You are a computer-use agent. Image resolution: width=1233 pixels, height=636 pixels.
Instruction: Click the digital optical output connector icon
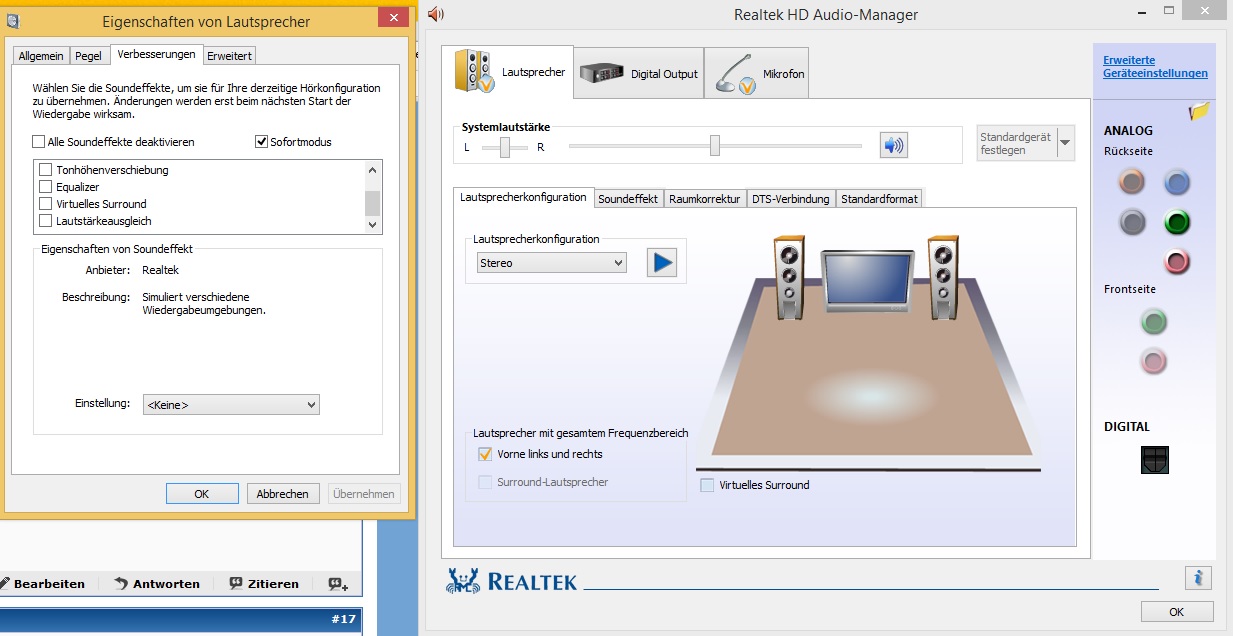(1155, 460)
